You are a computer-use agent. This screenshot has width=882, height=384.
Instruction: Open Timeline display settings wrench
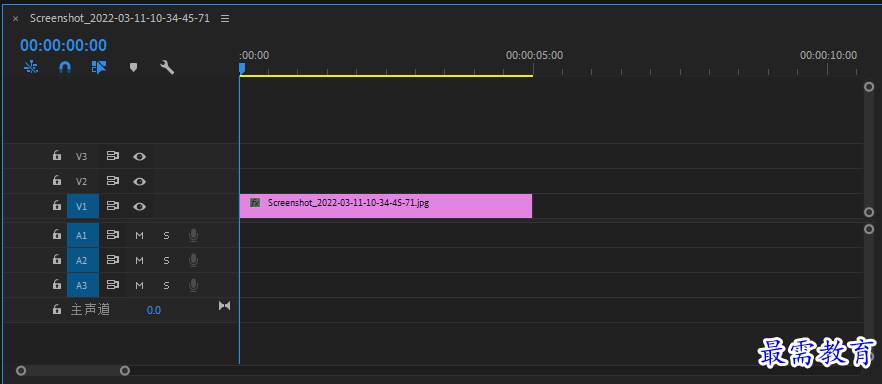[x=167, y=67]
